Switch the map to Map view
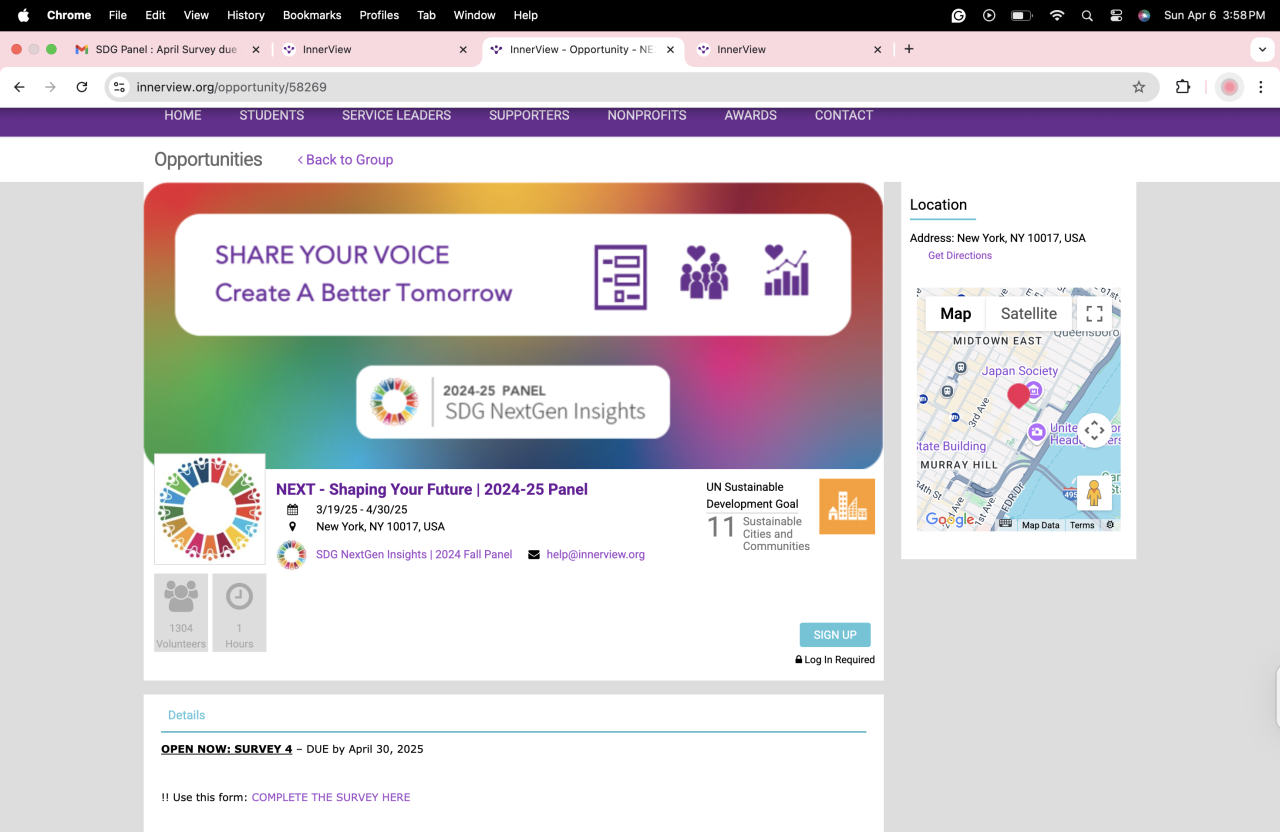 [955, 314]
